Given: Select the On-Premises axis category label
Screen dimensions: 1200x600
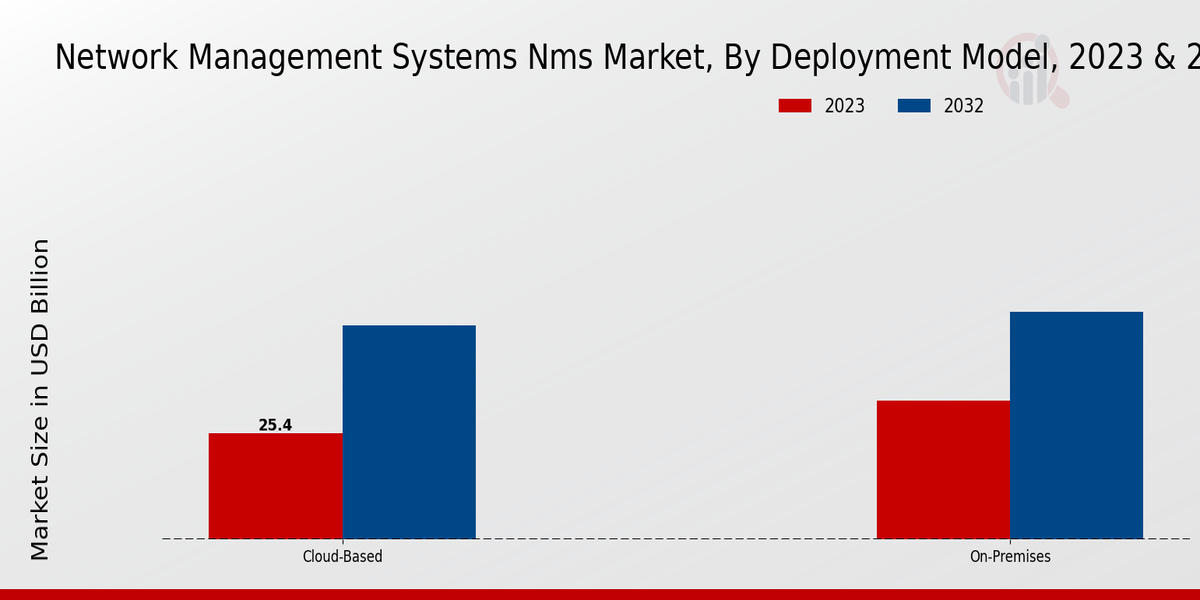Looking at the screenshot, I should tap(1010, 557).
